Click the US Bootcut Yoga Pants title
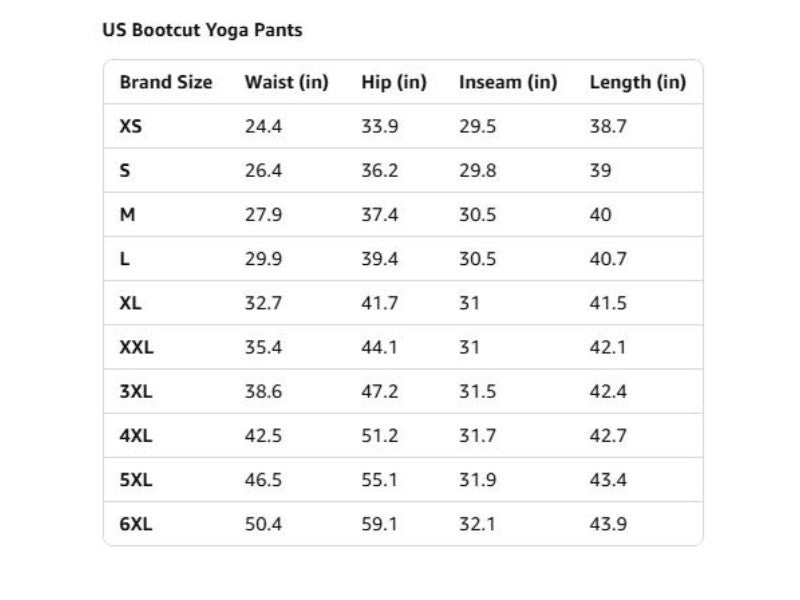The height and width of the screenshot is (600, 800). coord(202,30)
